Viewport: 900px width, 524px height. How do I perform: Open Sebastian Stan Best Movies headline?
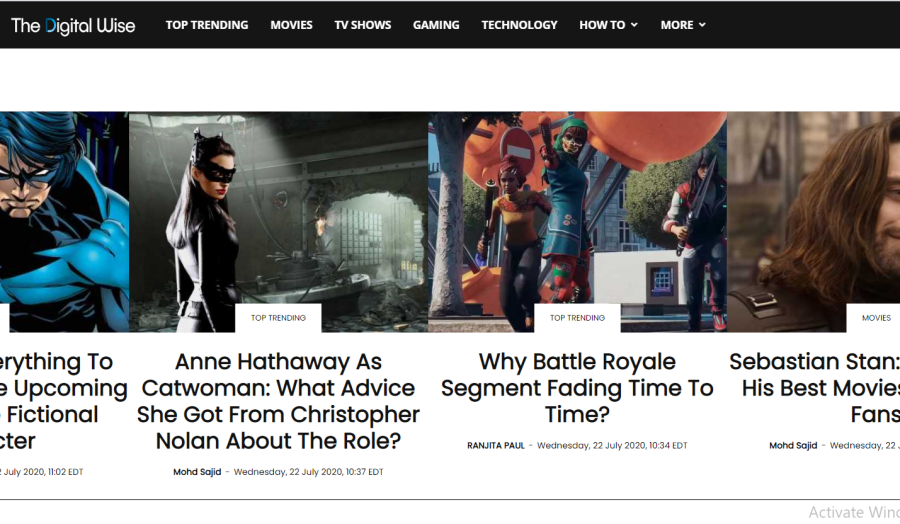[x=814, y=388]
